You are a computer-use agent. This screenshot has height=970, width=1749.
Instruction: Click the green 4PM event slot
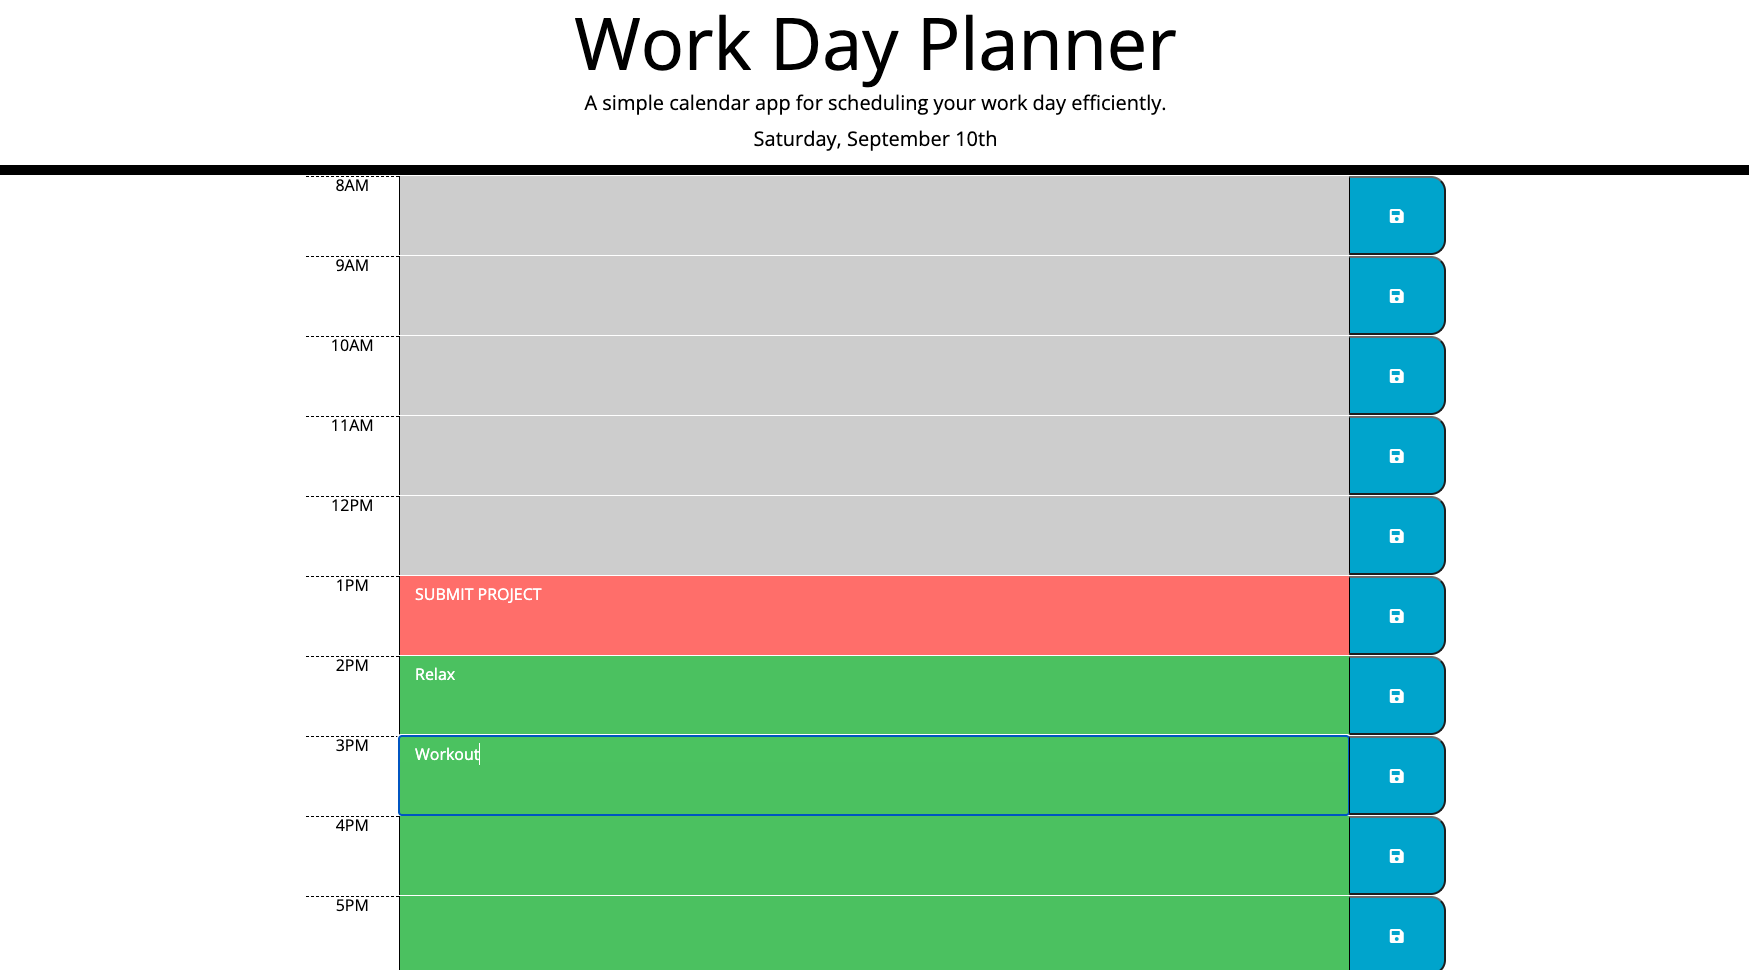click(x=870, y=855)
